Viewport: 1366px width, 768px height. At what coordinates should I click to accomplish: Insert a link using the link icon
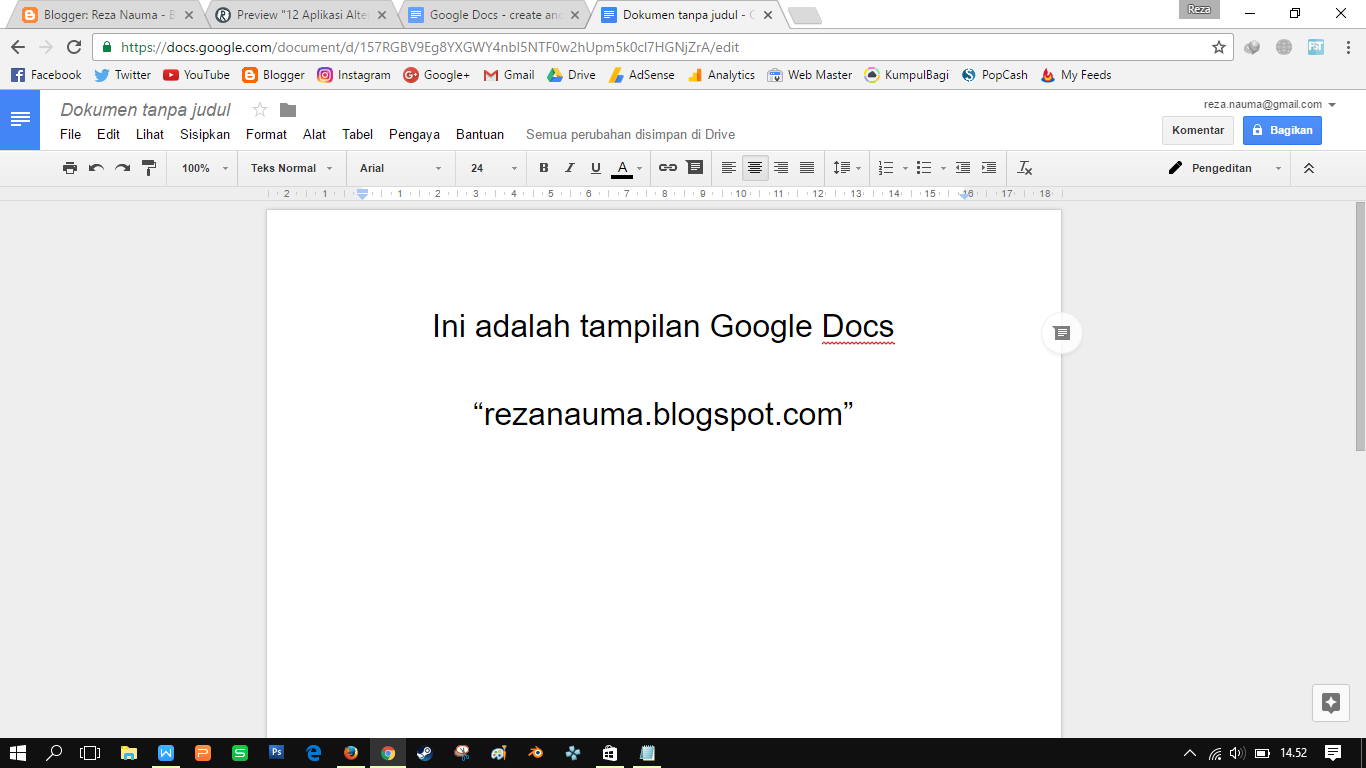667,167
